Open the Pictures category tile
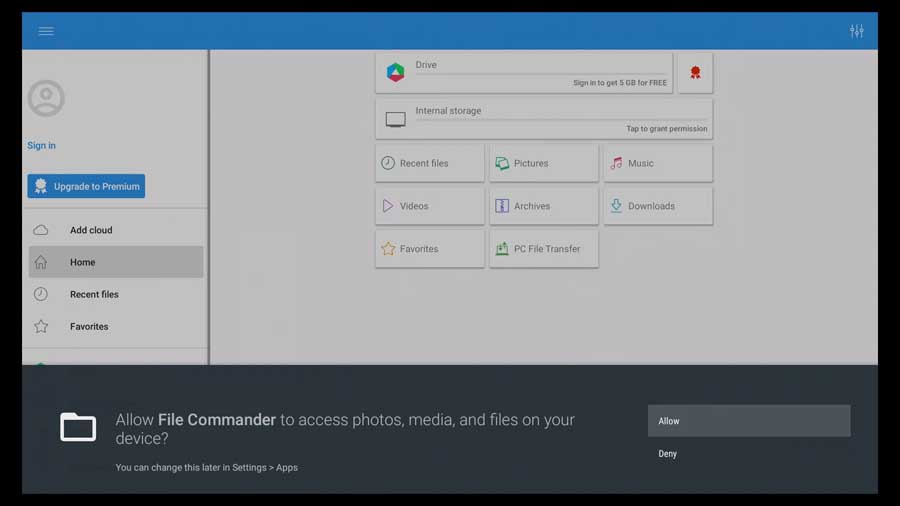 coord(544,164)
